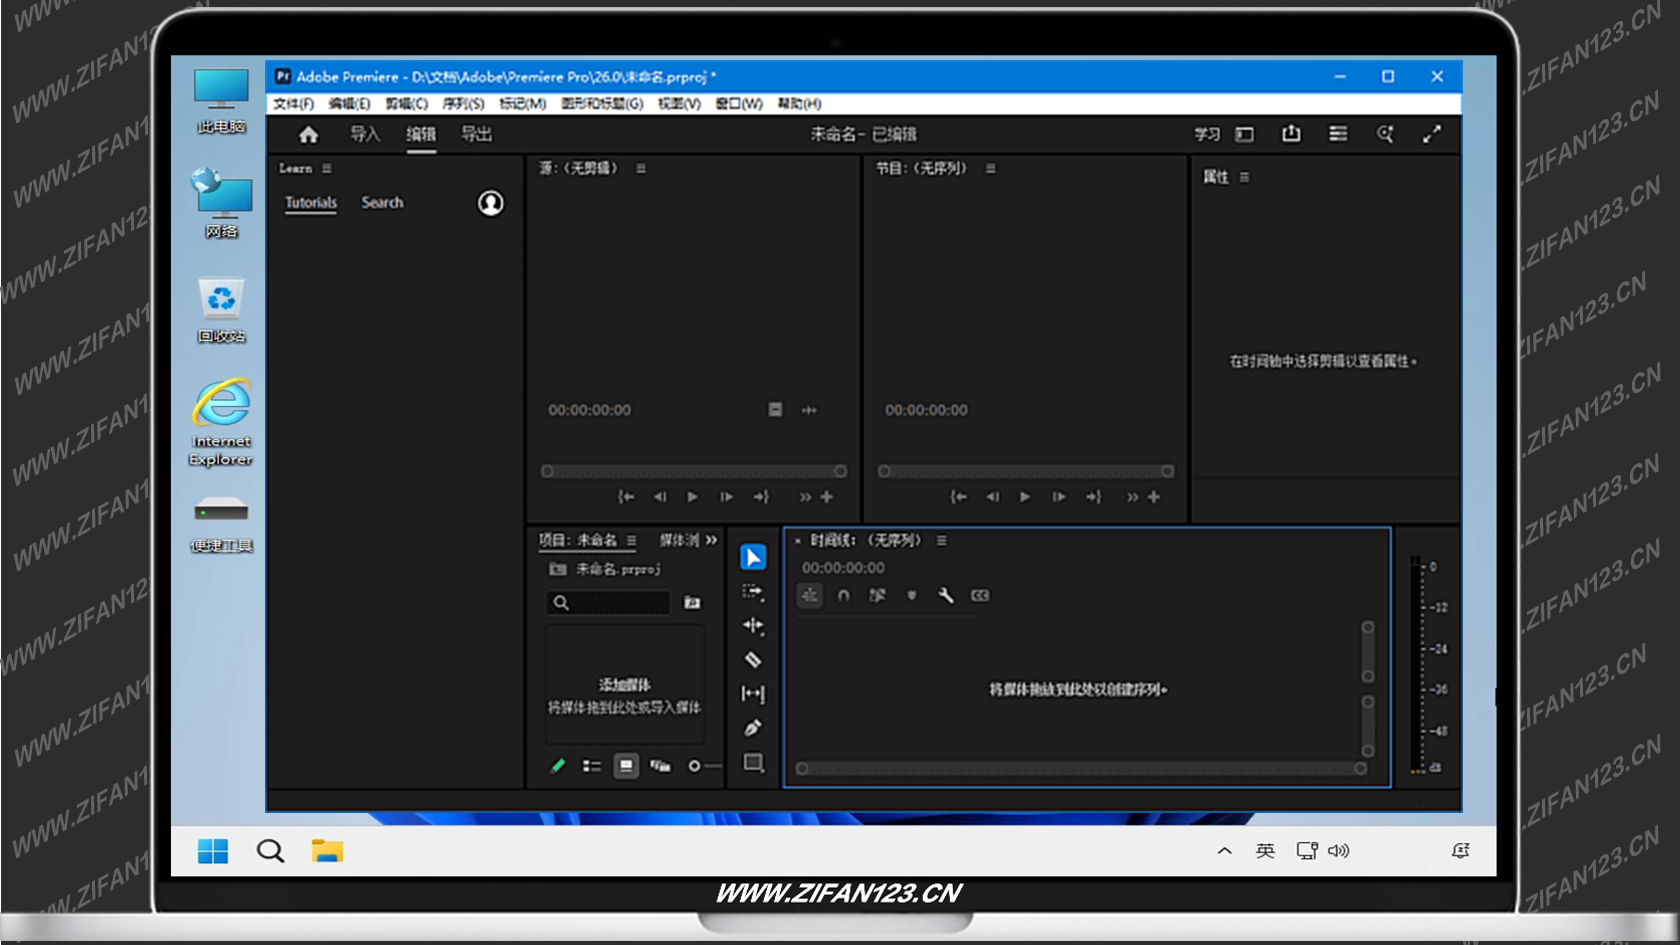Open the Clip menu
Screen dimensions: 1680x945
[406, 104]
